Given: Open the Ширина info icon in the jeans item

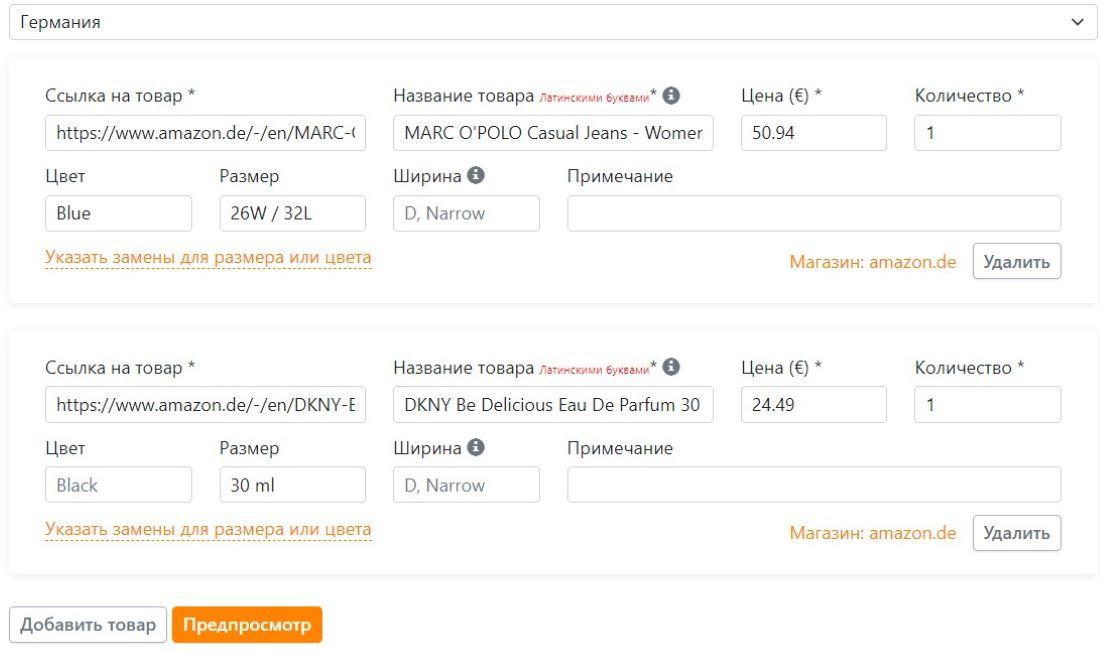Looking at the screenshot, I should [x=476, y=176].
